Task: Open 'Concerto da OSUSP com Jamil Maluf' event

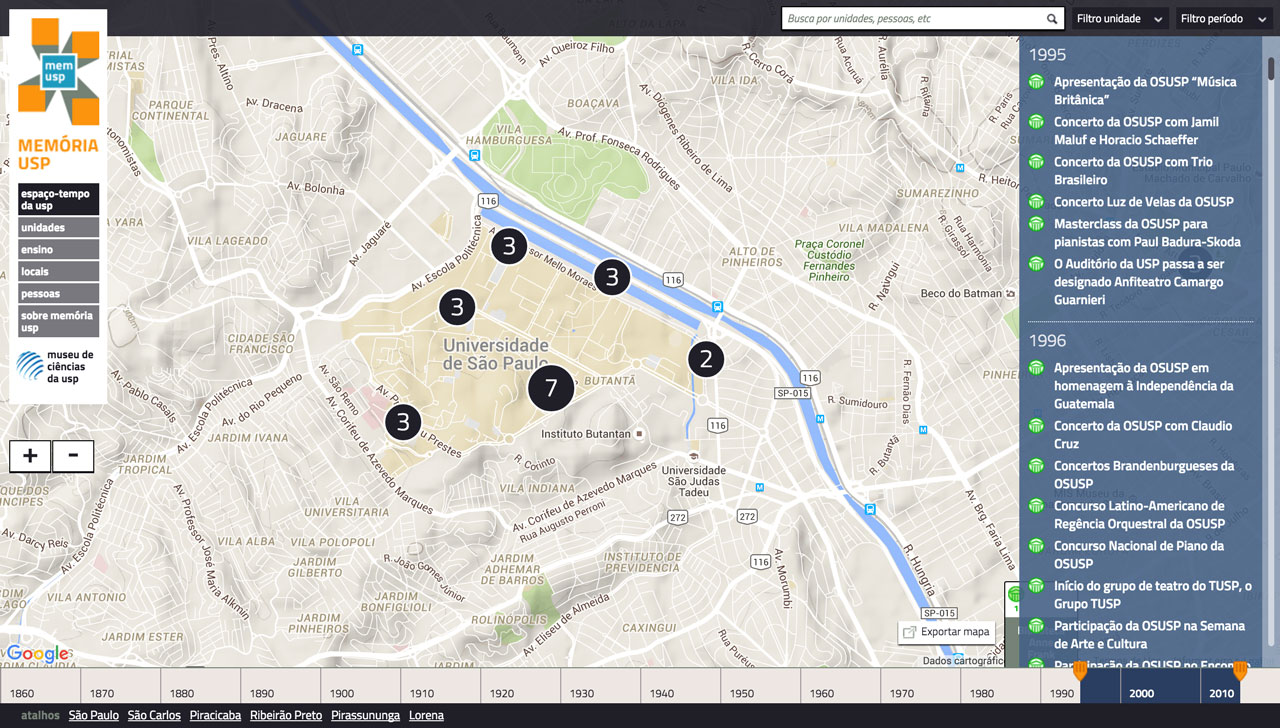Action: [x=1136, y=131]
